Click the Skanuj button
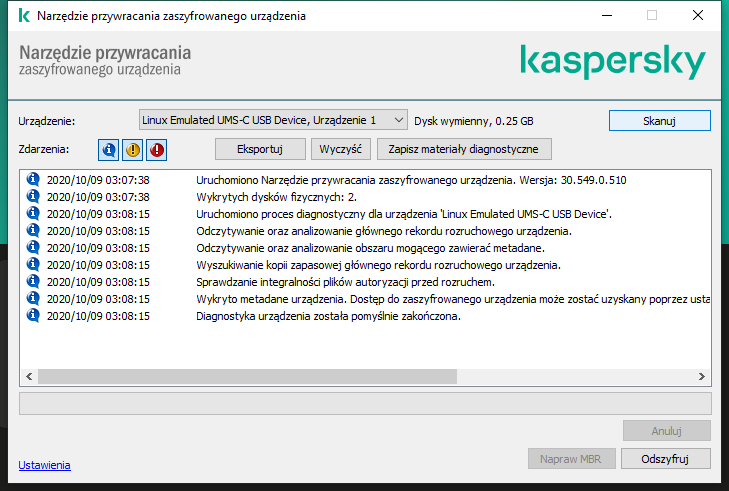This screenshot has height=491, width=729. 659,120
